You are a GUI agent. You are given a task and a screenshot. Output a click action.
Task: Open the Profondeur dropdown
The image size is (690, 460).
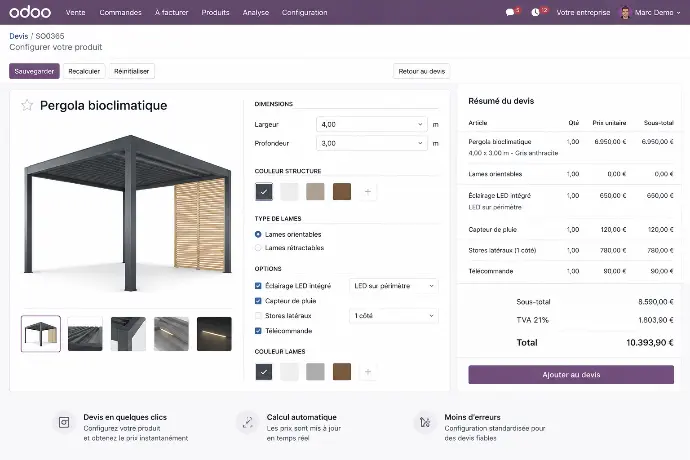(371, 144)
